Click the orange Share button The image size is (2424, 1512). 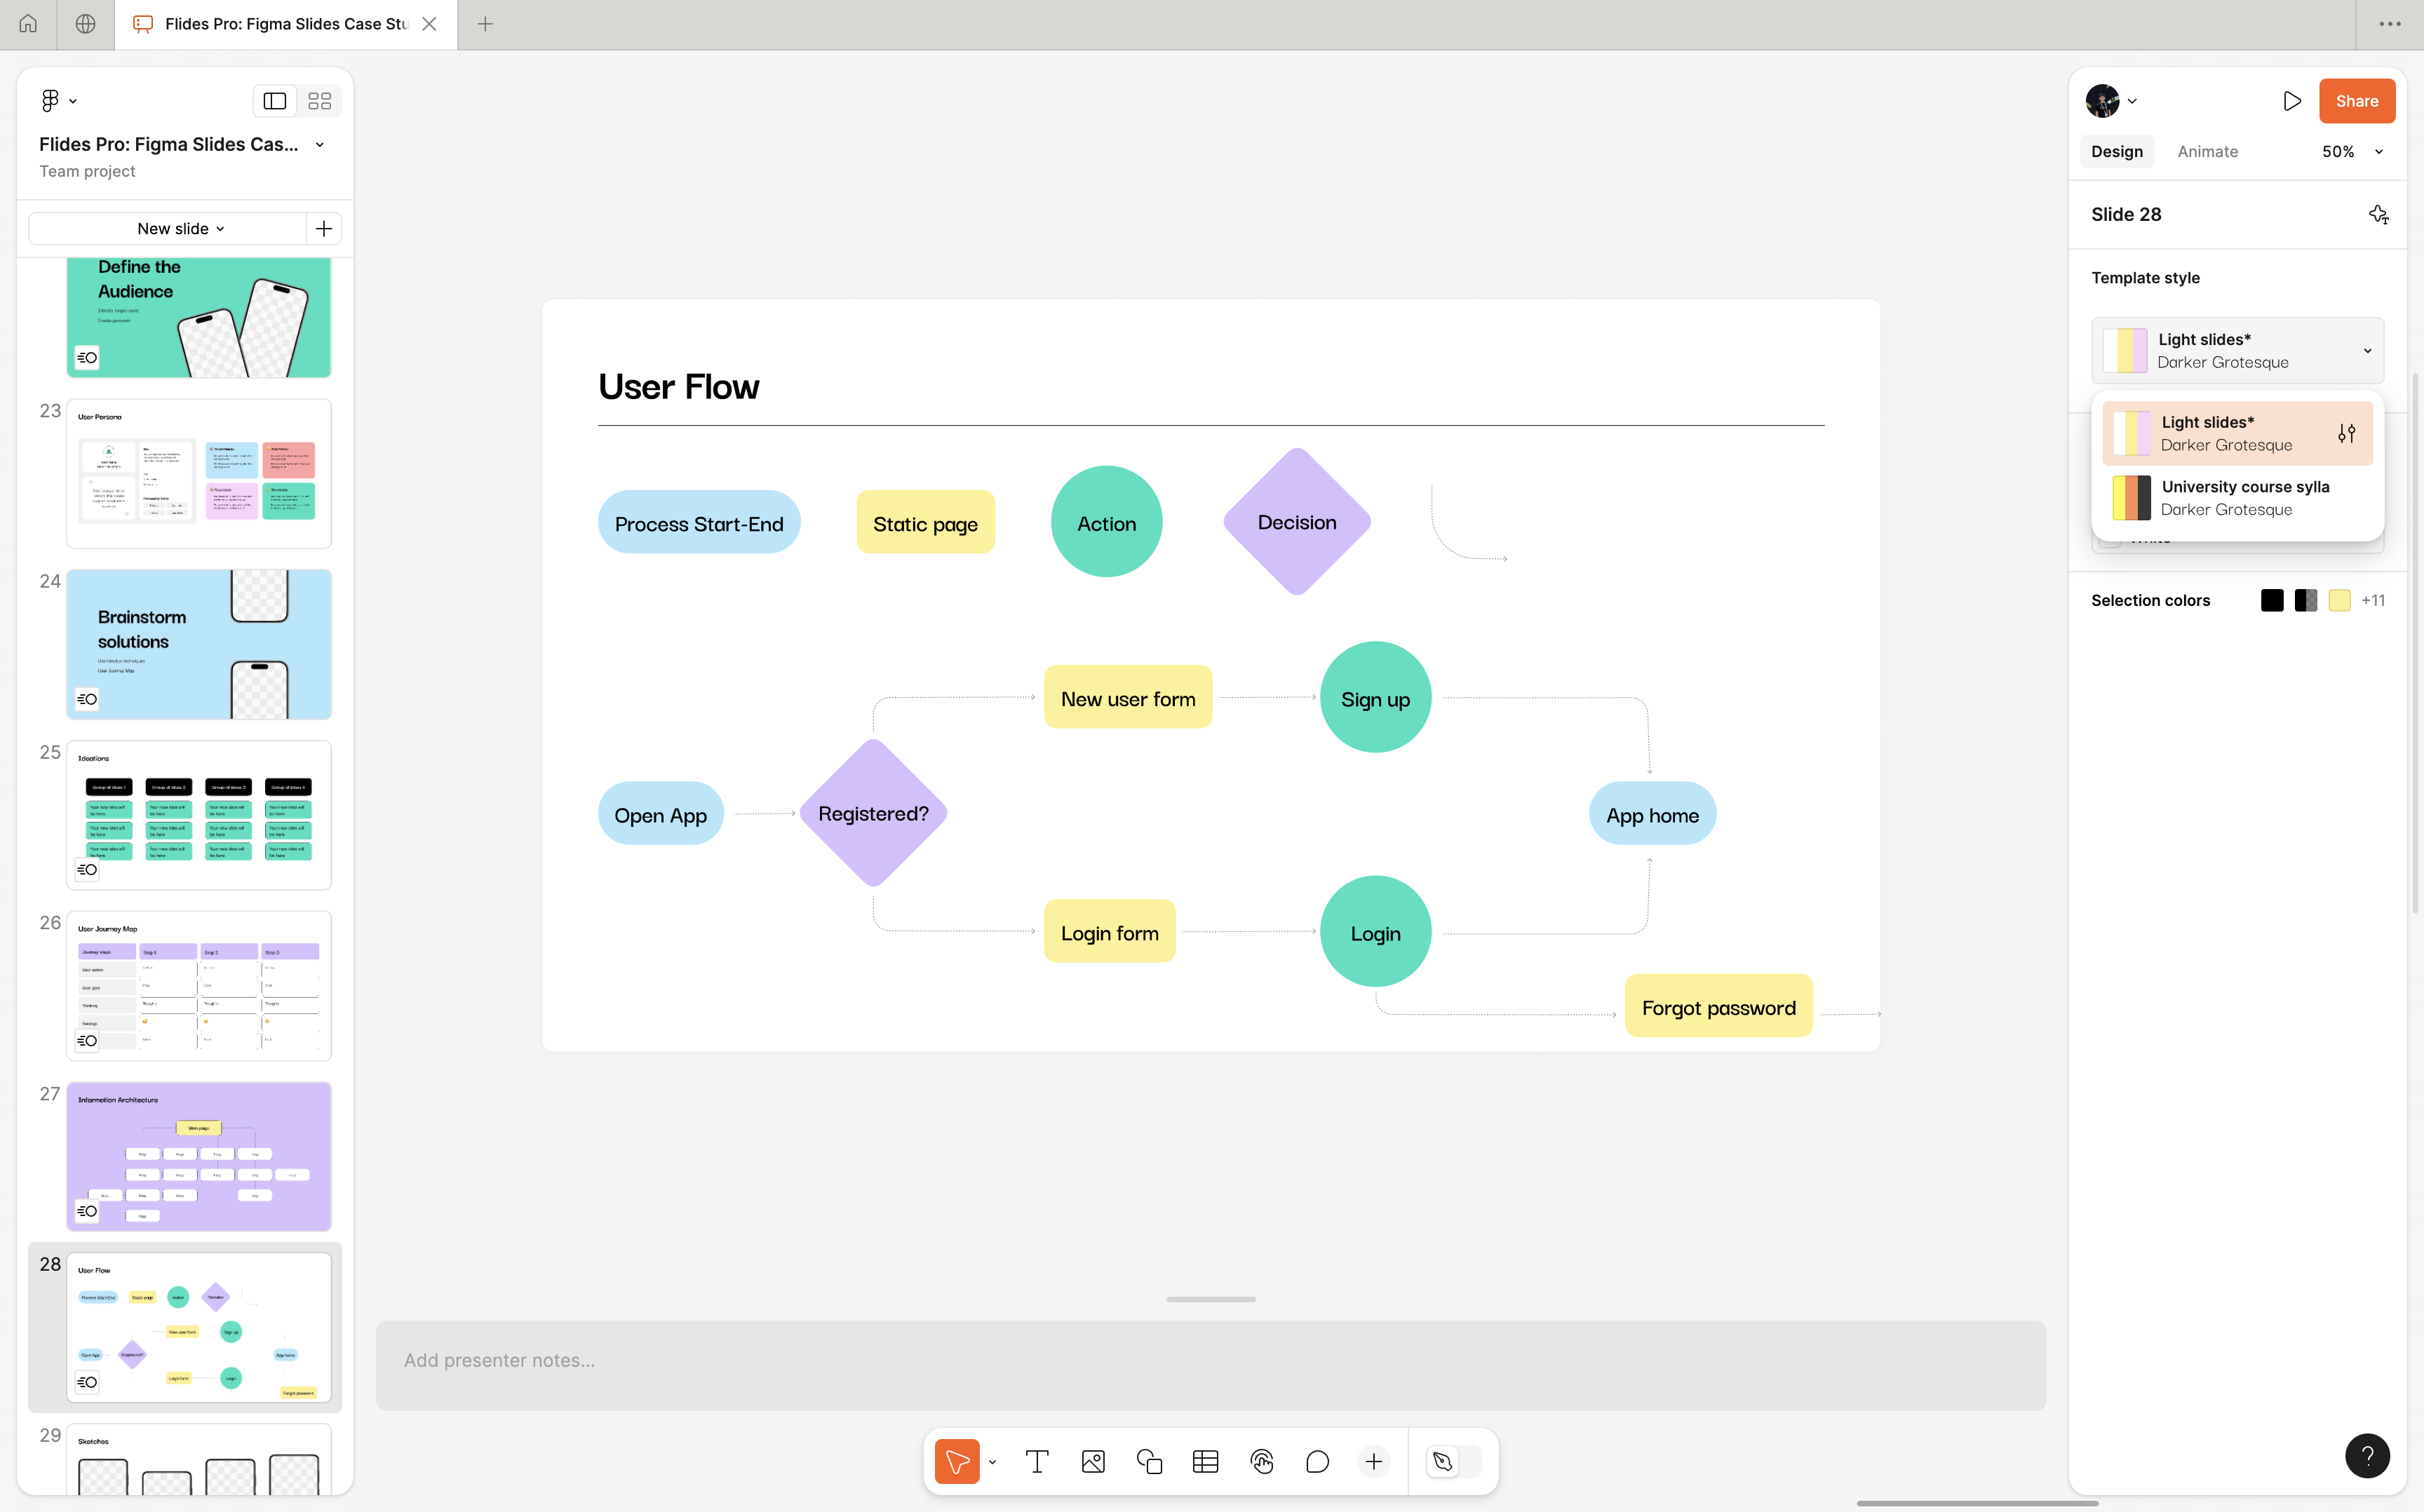[x=2356, y=101]
